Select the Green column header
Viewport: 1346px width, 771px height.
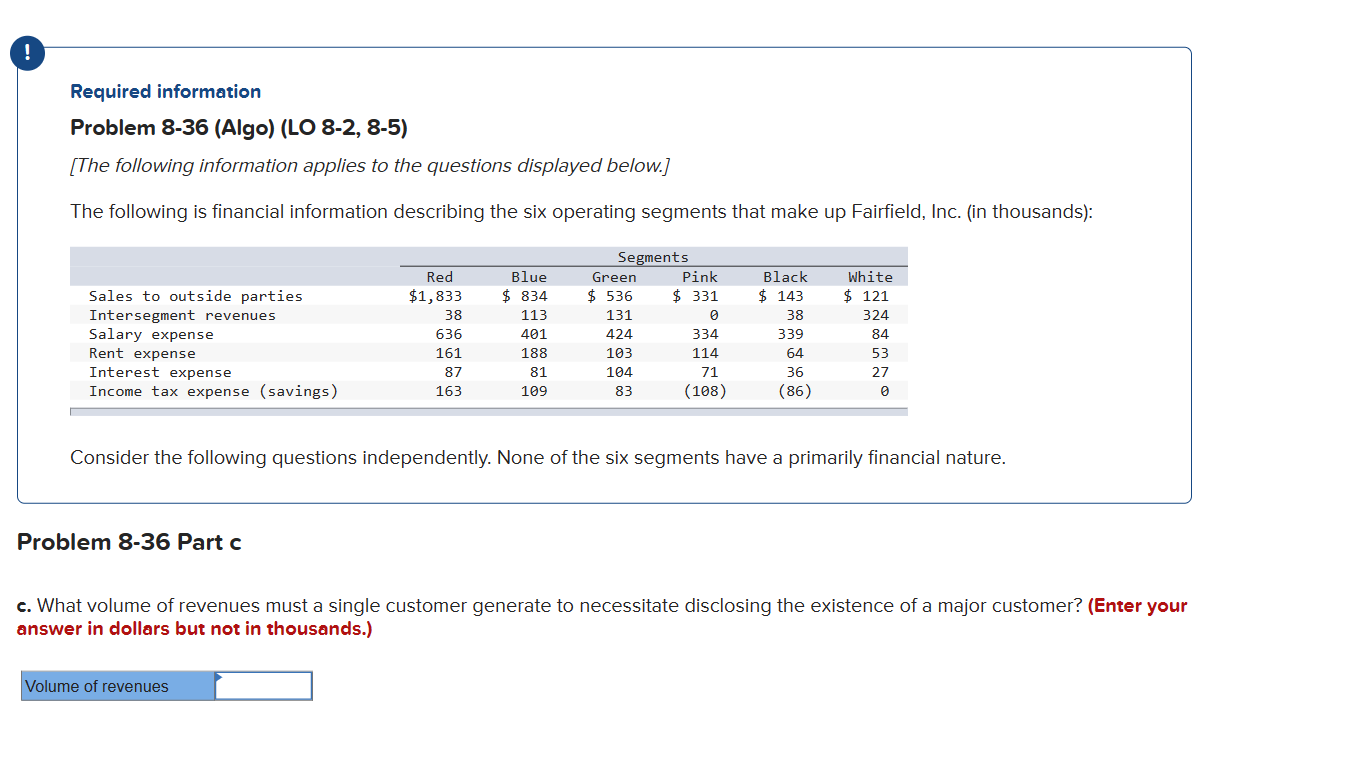click(613, 277)
